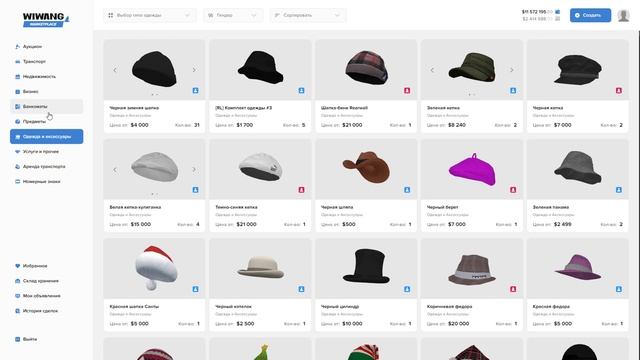Click female badge on $7 000 black cap card
Screen dimensions: 640x360
pos(619,91)
